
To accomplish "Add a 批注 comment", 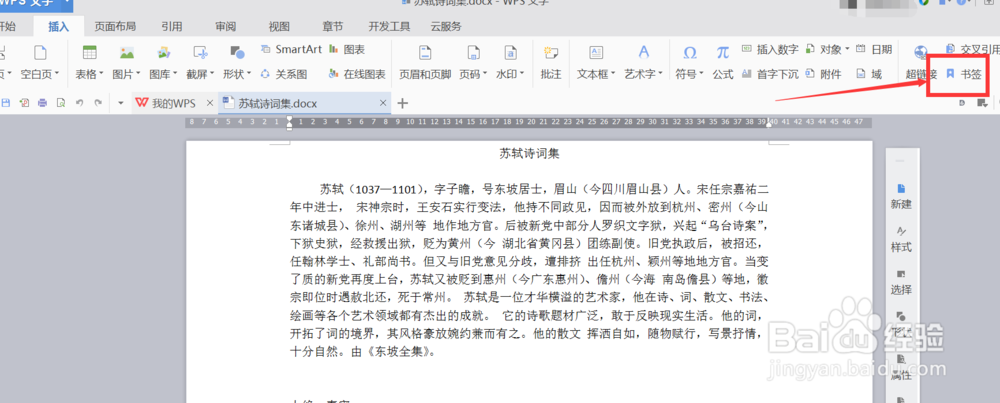I will click(550, 62).
